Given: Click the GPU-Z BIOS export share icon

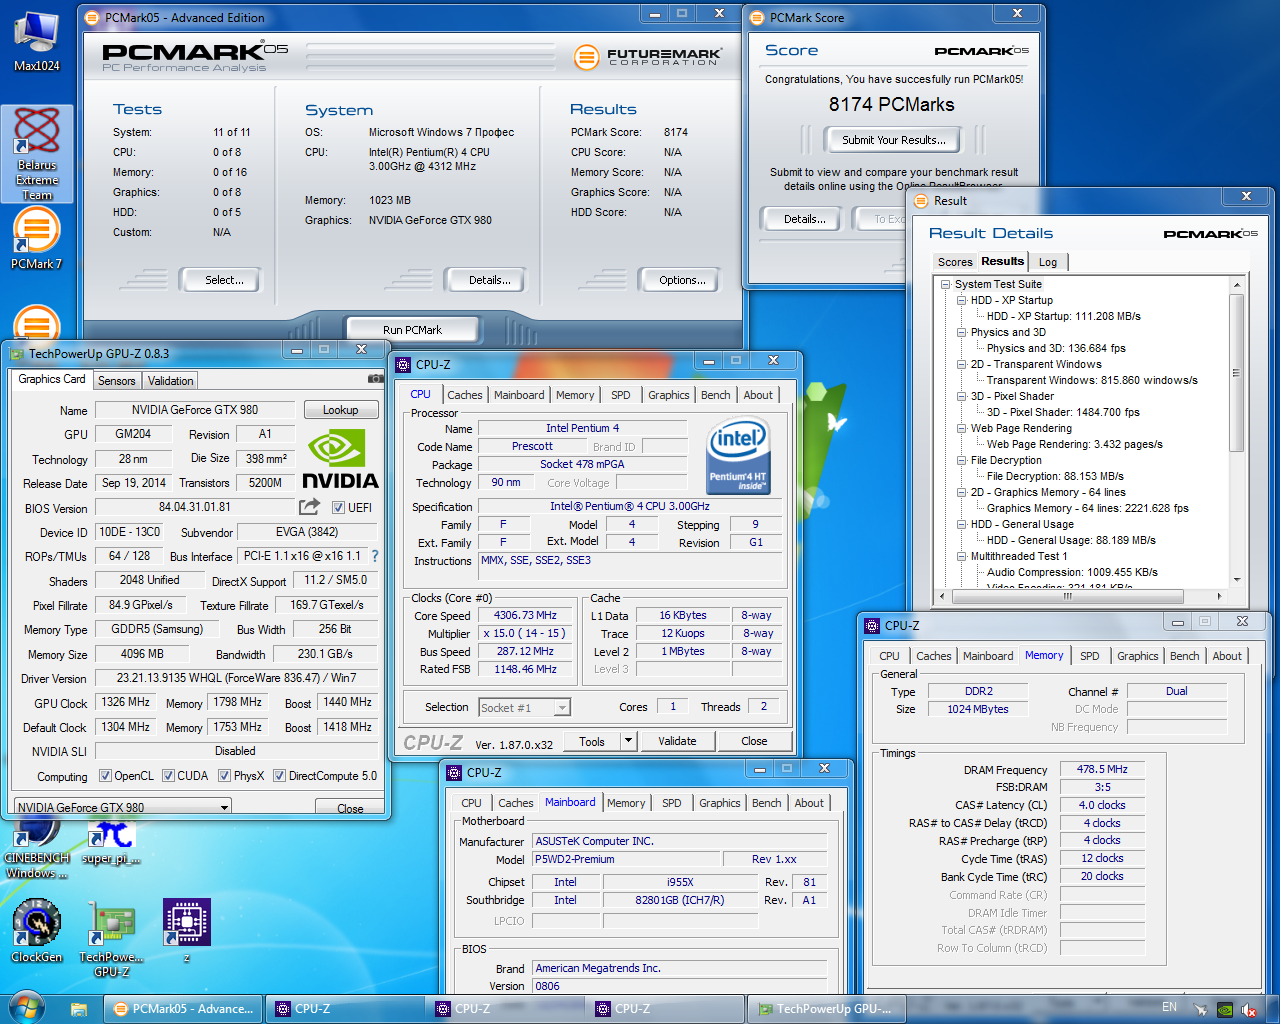Looking at the screenshot, I should coord(309,507).
